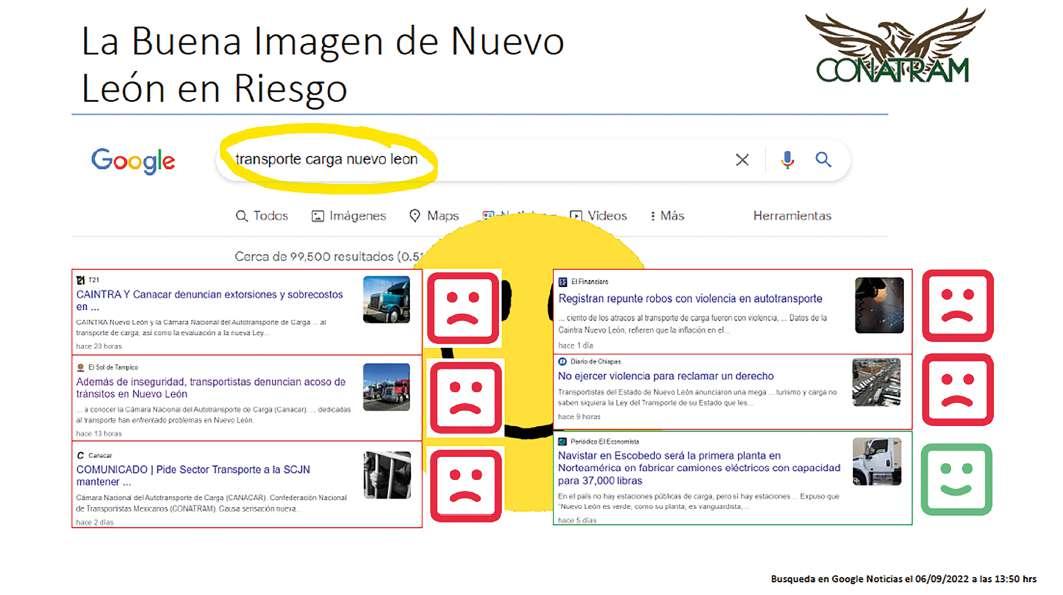Select the Todos tab

pos(262,216)
